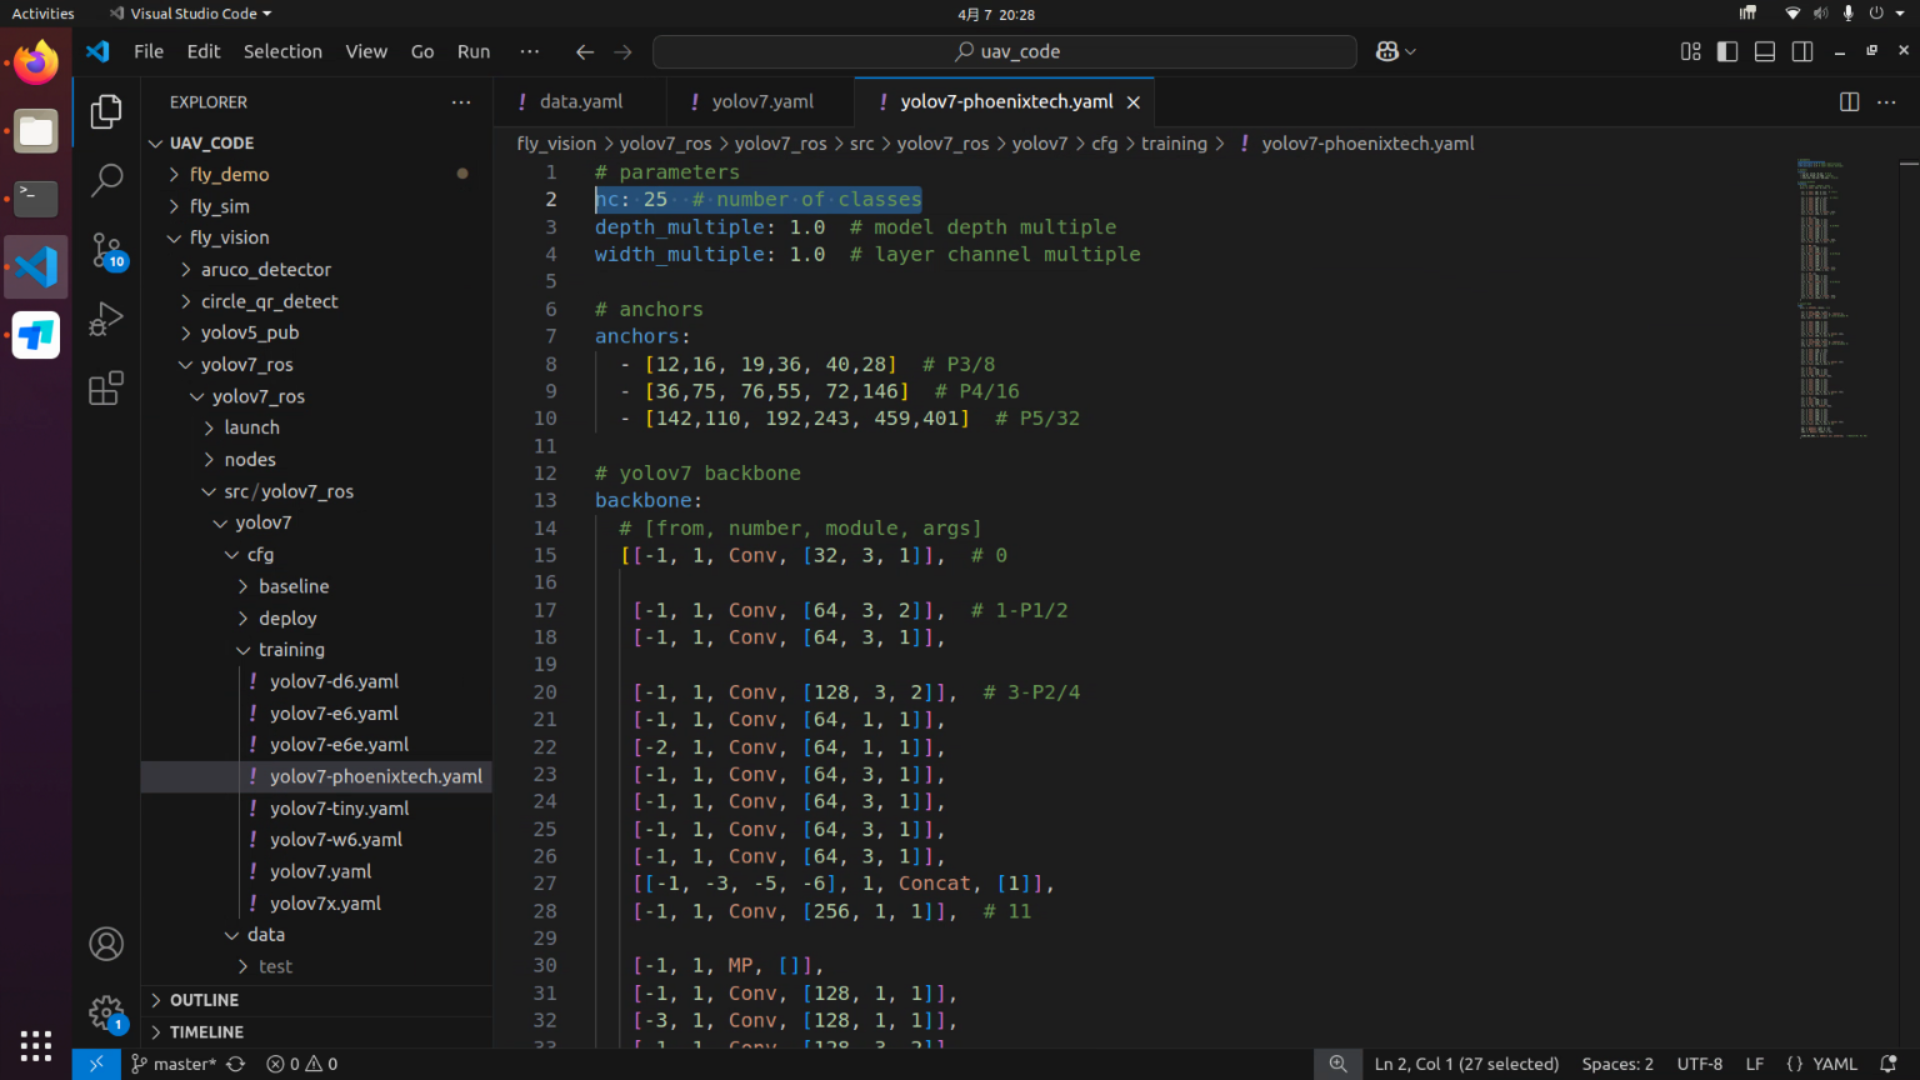Open the File menu
This screenshot has width=1920, height=1080.
click(x=148, y=51)
